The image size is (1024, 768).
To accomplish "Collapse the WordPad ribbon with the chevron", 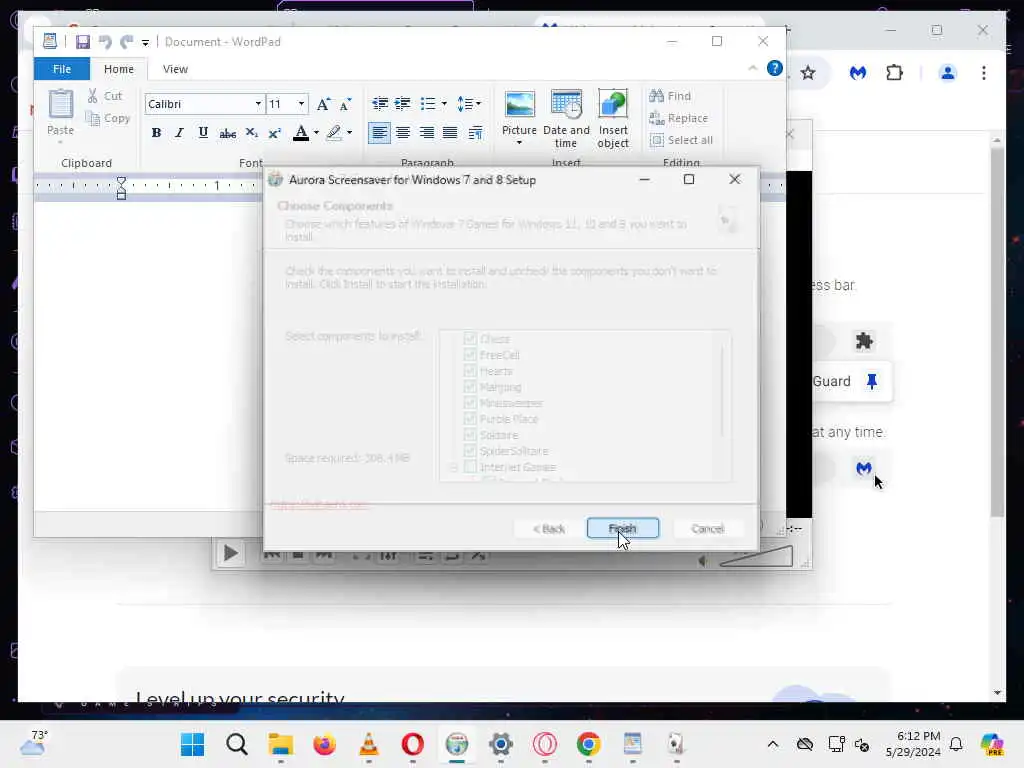I will [752, 68].
